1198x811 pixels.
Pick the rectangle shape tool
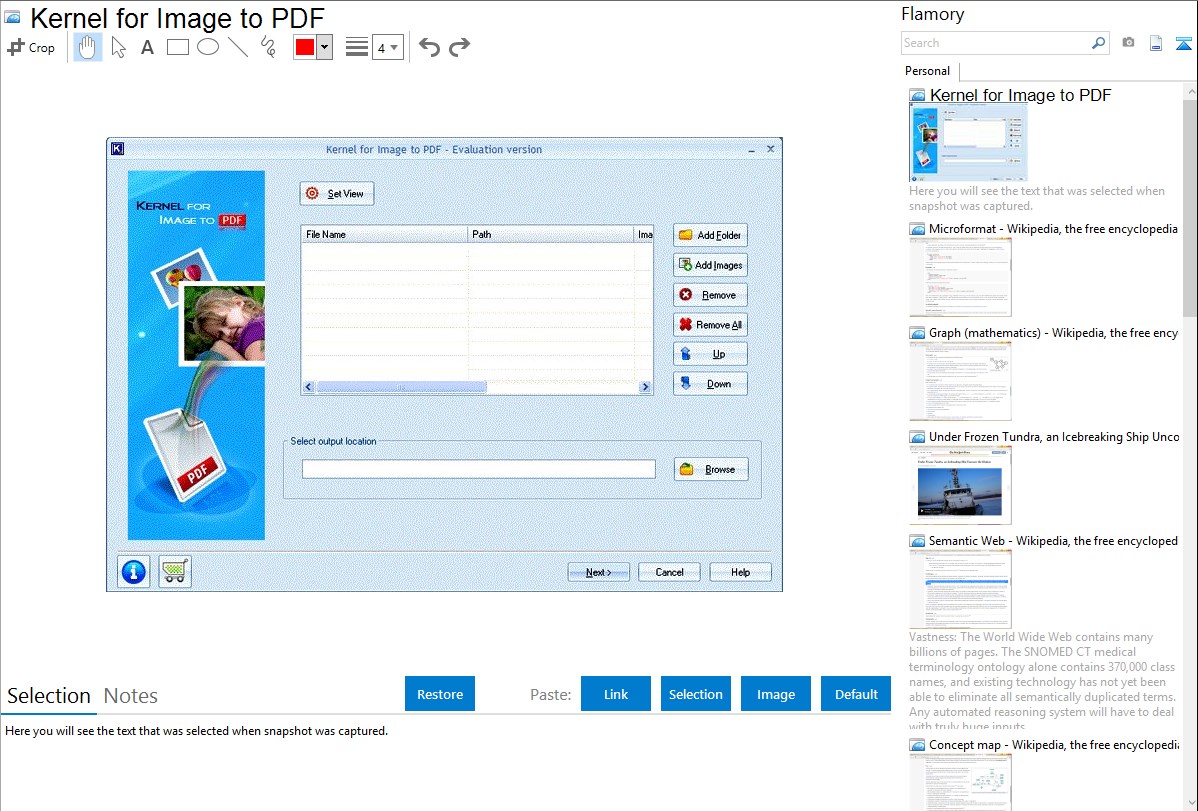pos(177,47)
